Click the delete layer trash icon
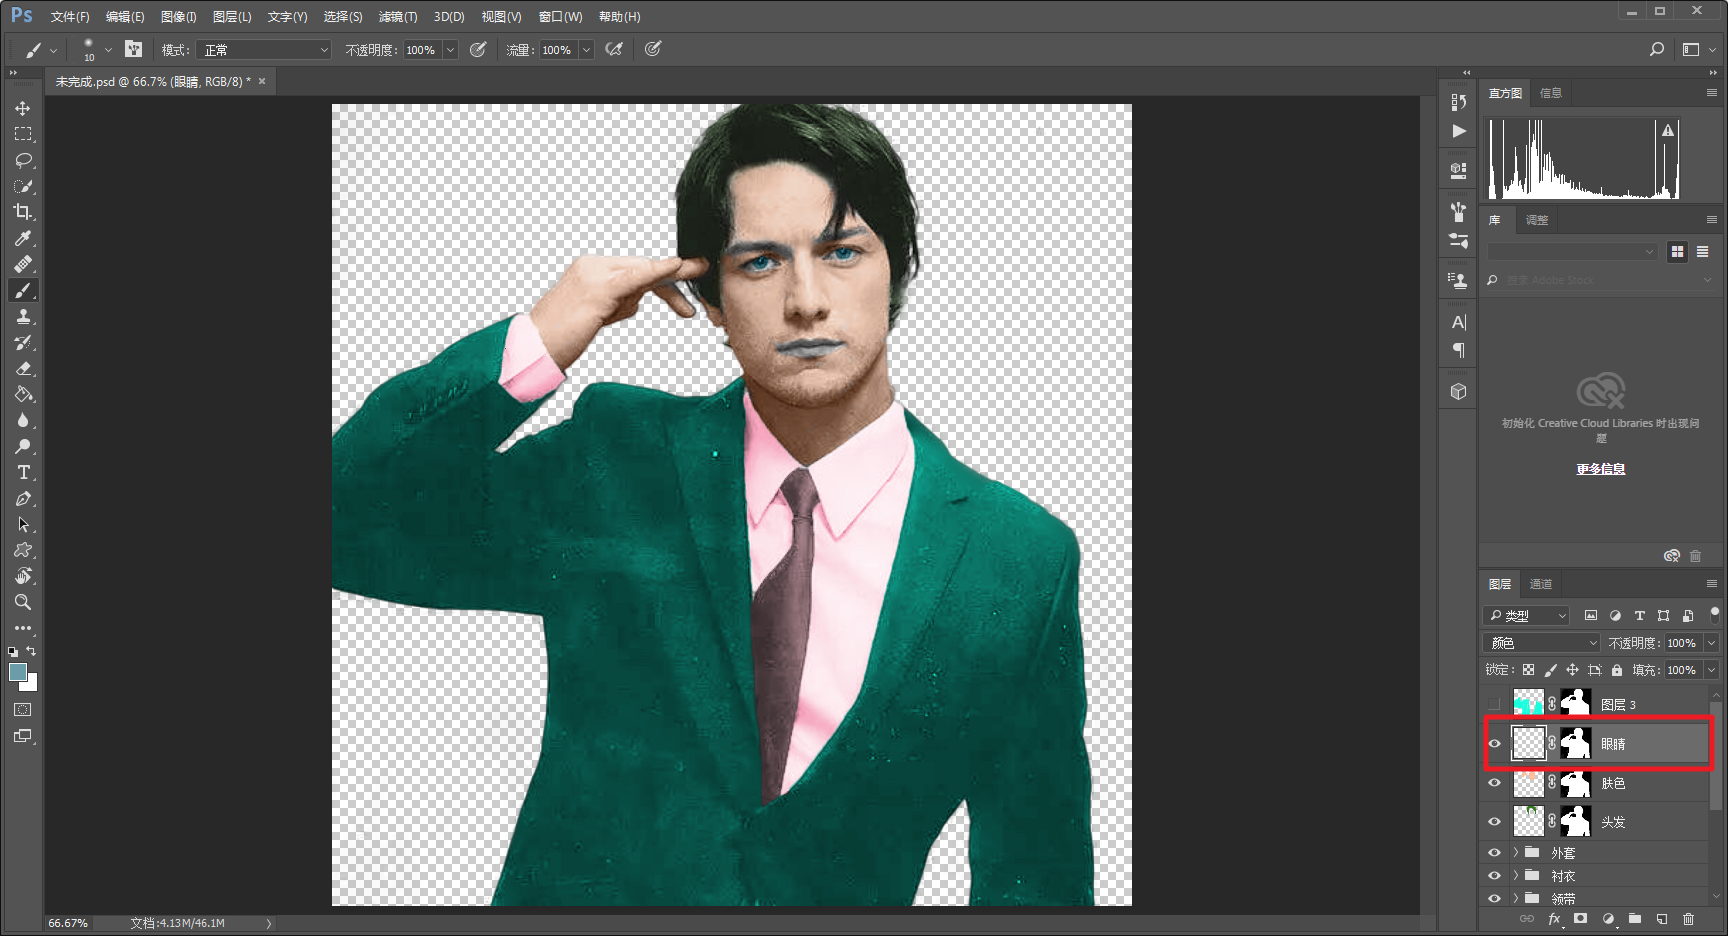 (x=1689, y=919)
